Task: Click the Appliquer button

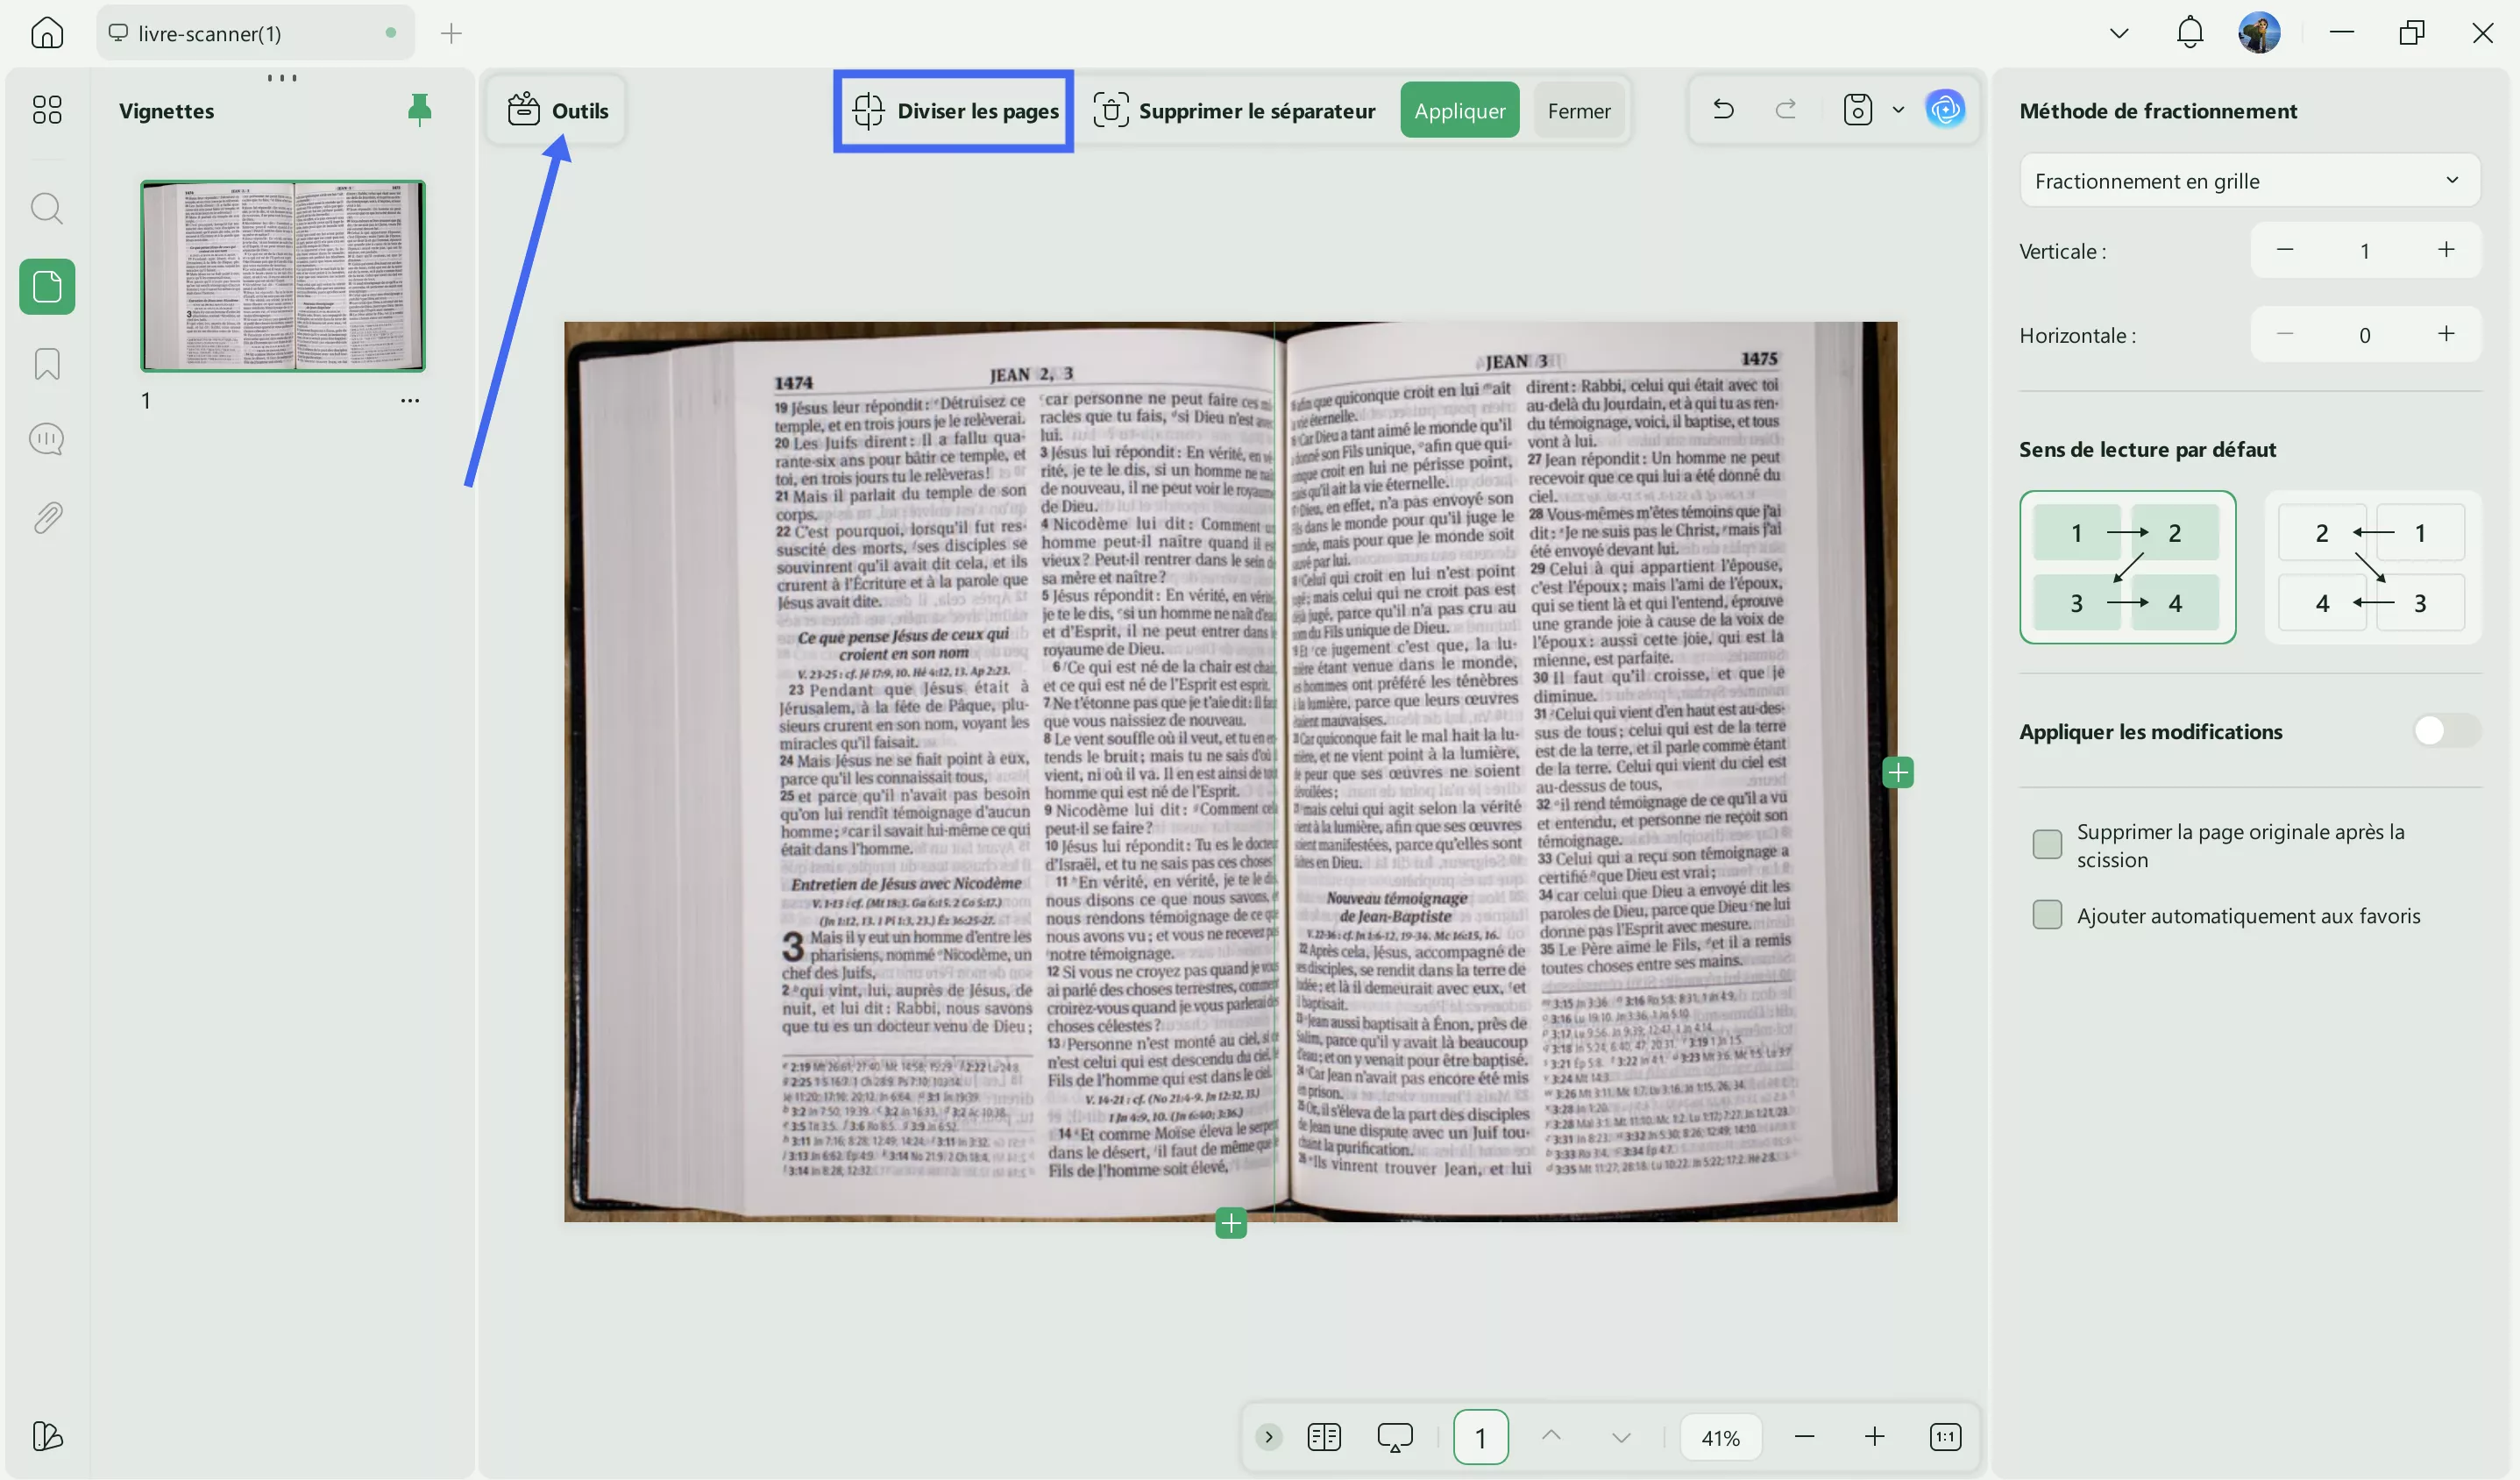Action: click(x=1459, y=110)
